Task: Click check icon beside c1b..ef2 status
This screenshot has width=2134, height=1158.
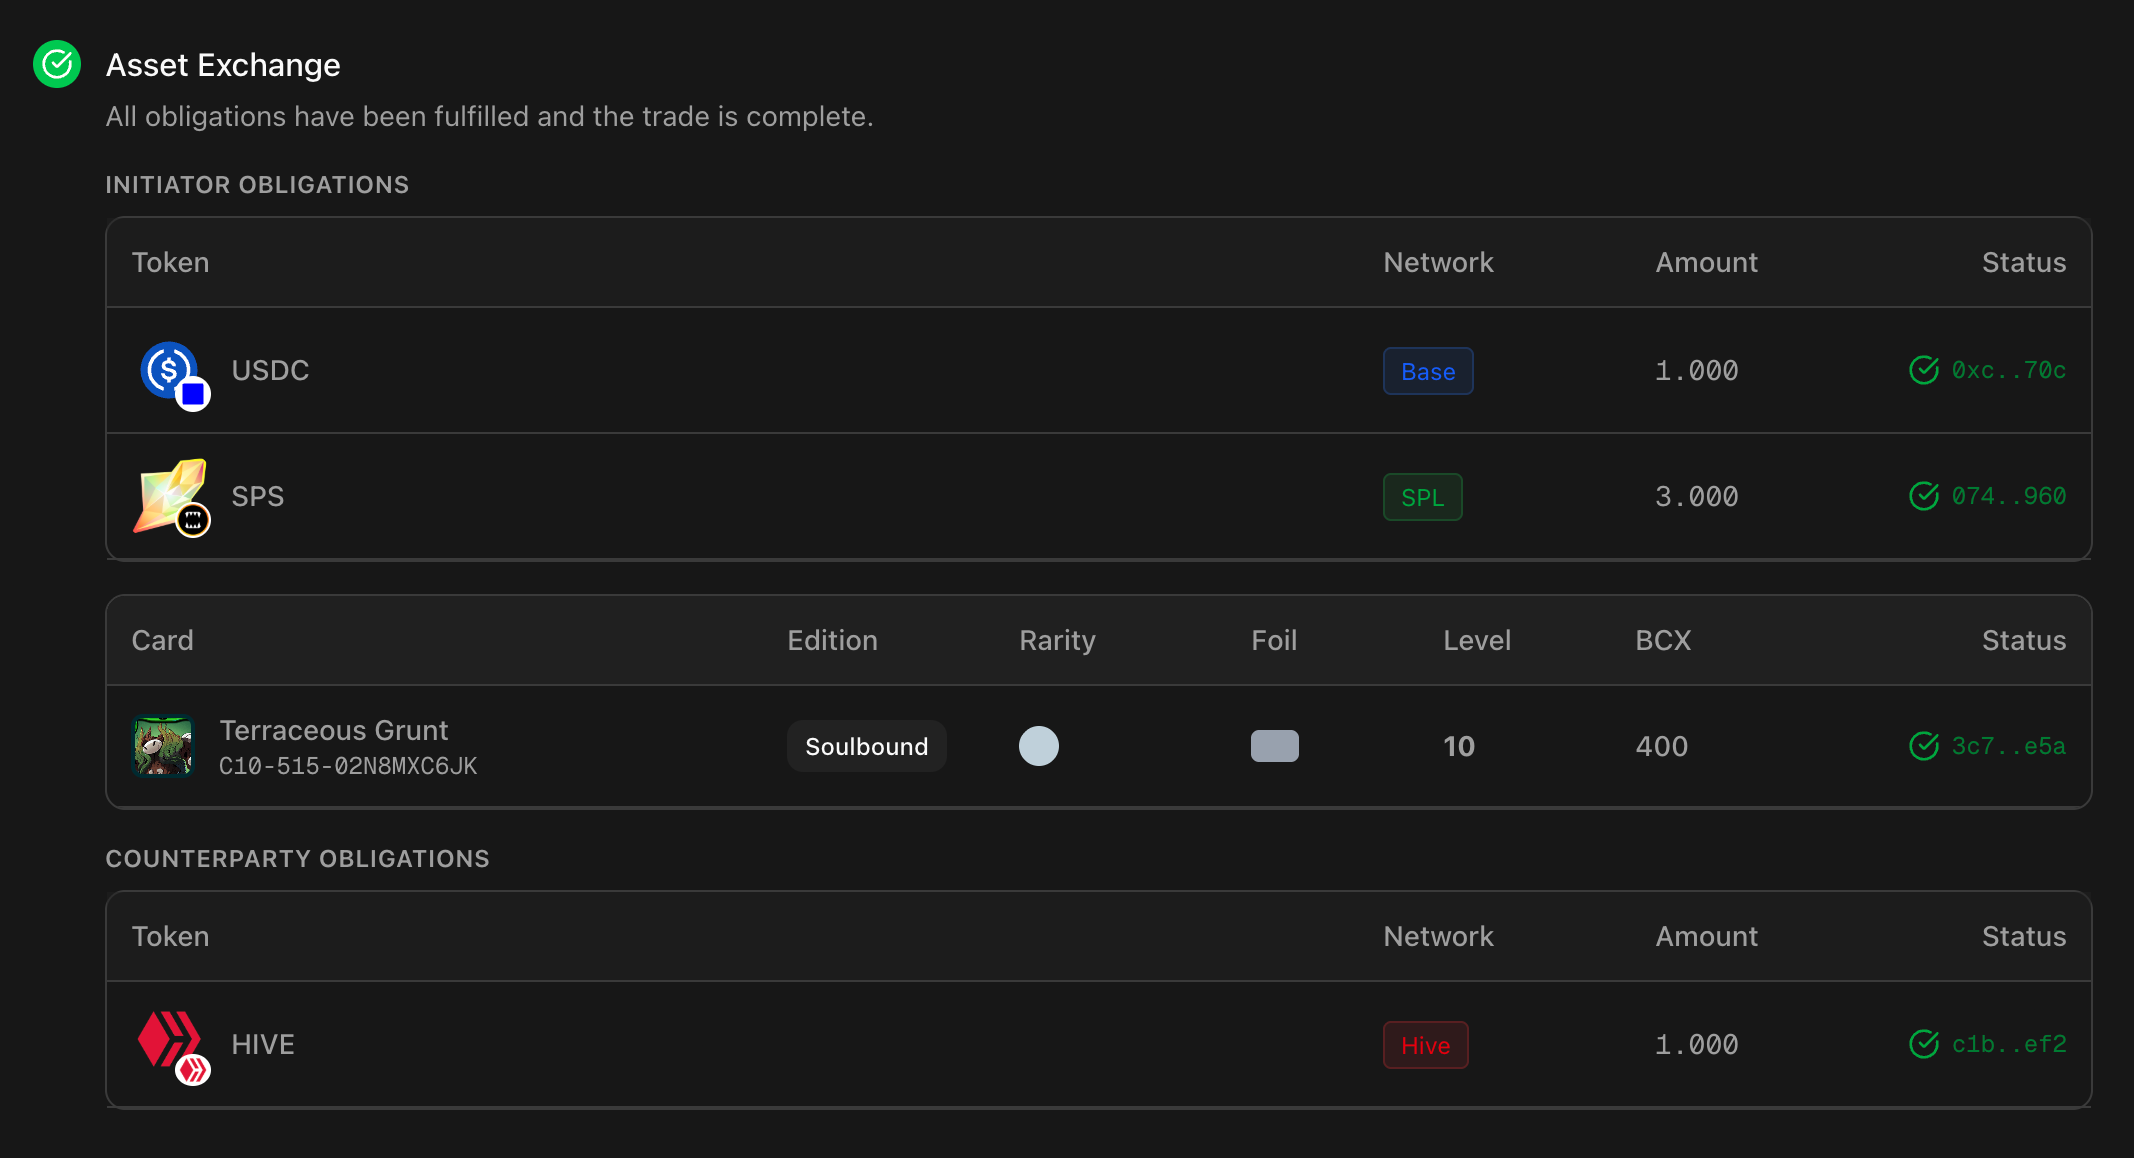Action: [x=1923, y=1044]
